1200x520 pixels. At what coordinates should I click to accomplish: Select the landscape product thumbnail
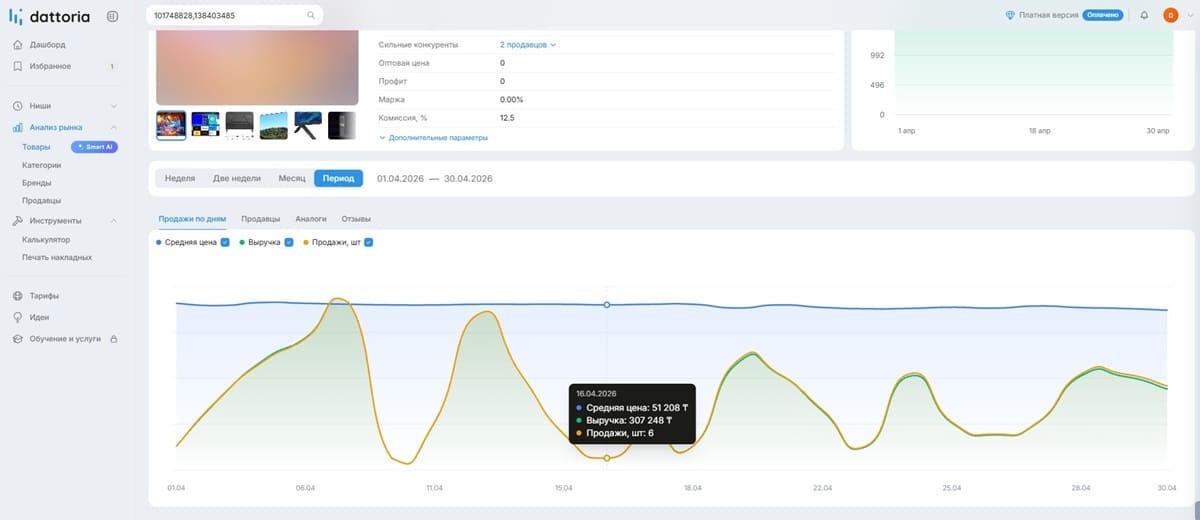click(x=273, y=125)
